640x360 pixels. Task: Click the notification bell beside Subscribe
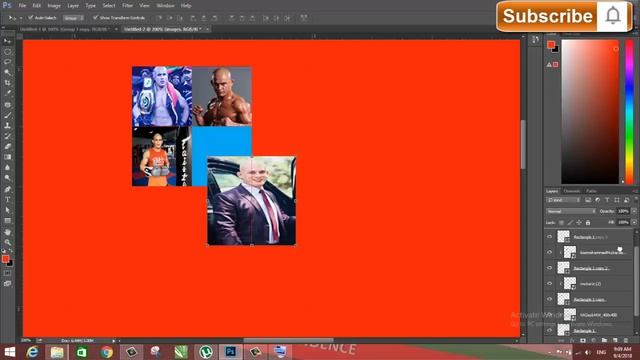pos(613,16)
